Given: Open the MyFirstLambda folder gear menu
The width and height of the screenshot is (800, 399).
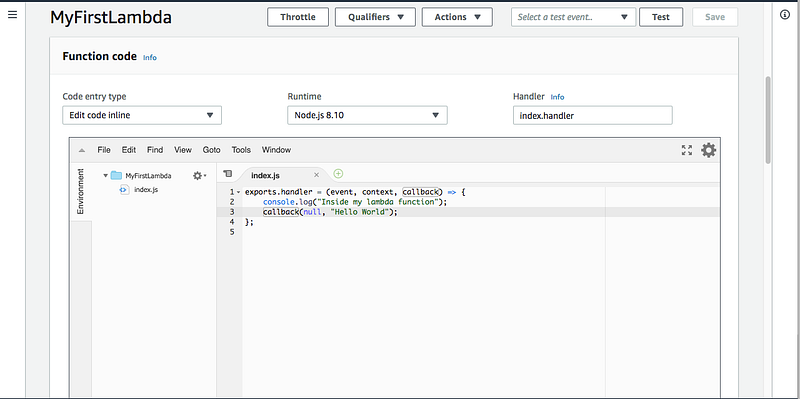Looking at the screenshot, I should point(199,176).
